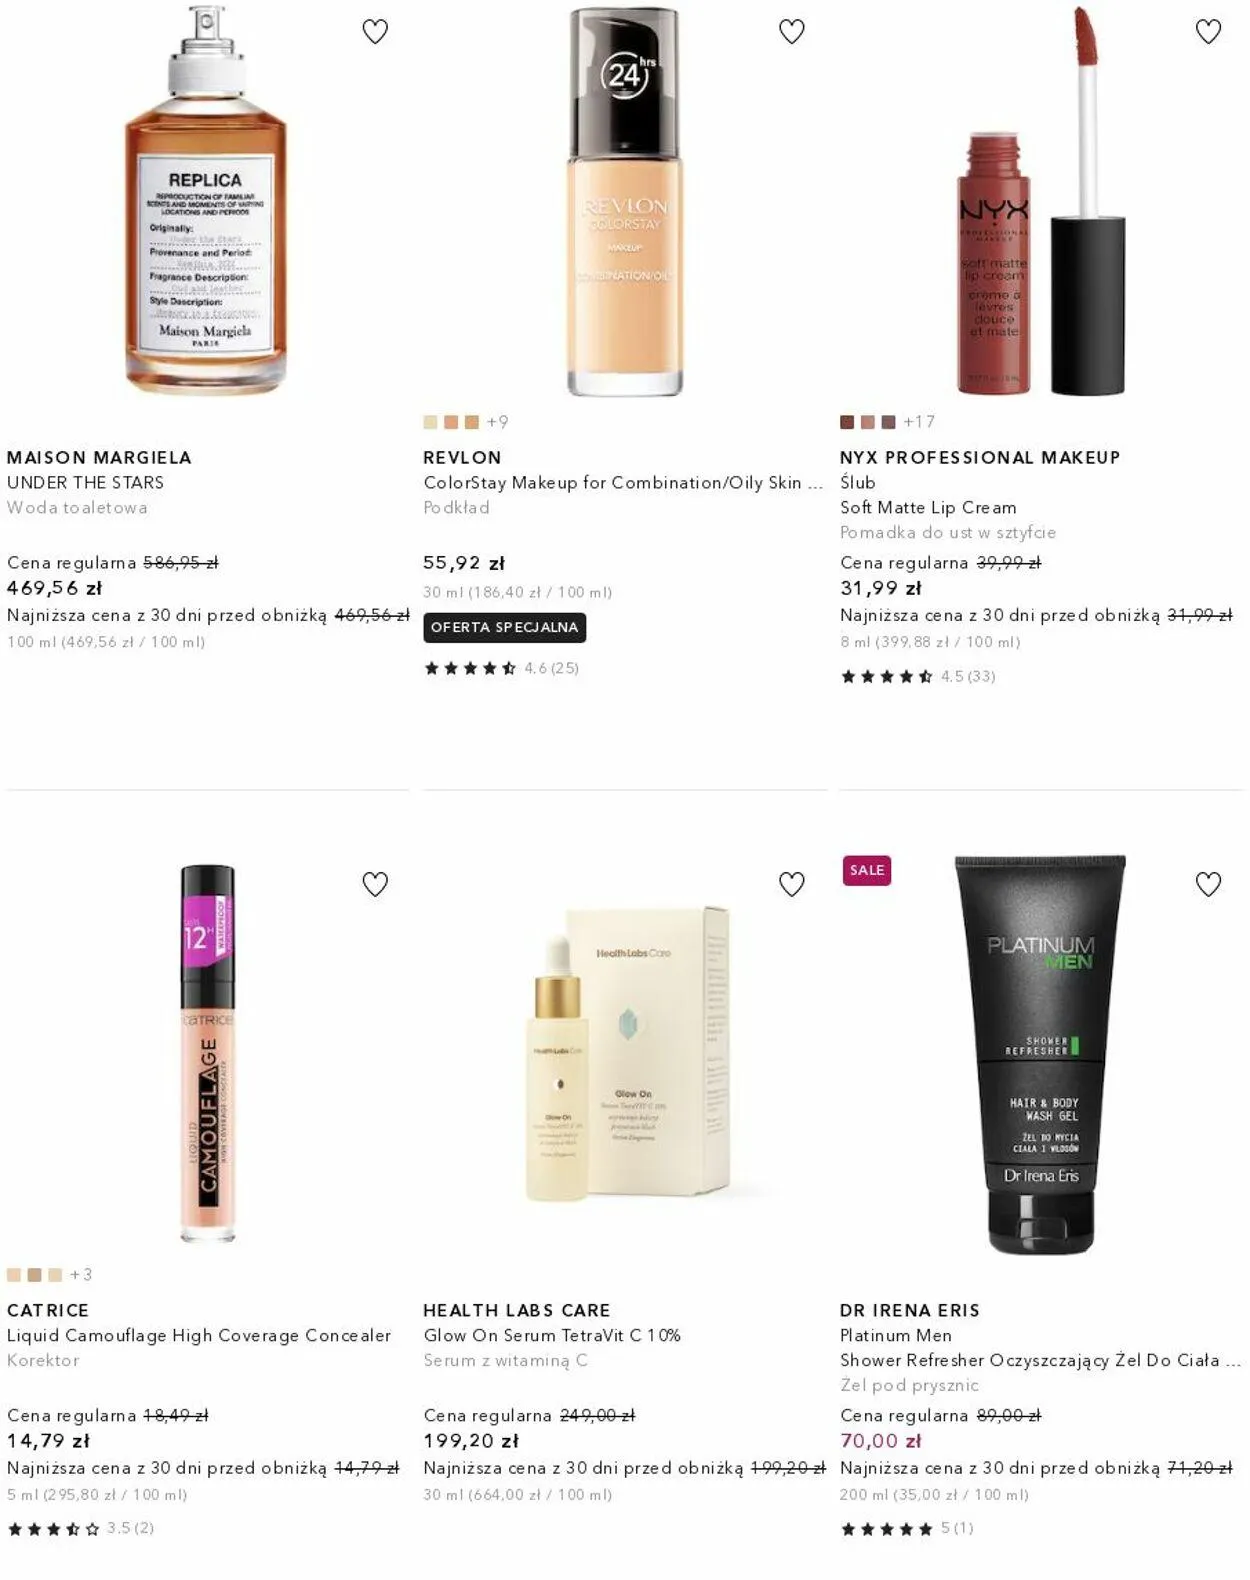
Task: Show the +9 more Revlon shades
Action: (497, 422)
